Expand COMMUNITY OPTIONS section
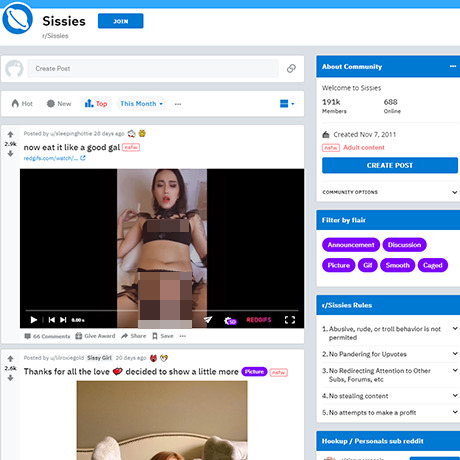Image resolution: width=460 pixels, height=460 pixels. coord(390,192)
